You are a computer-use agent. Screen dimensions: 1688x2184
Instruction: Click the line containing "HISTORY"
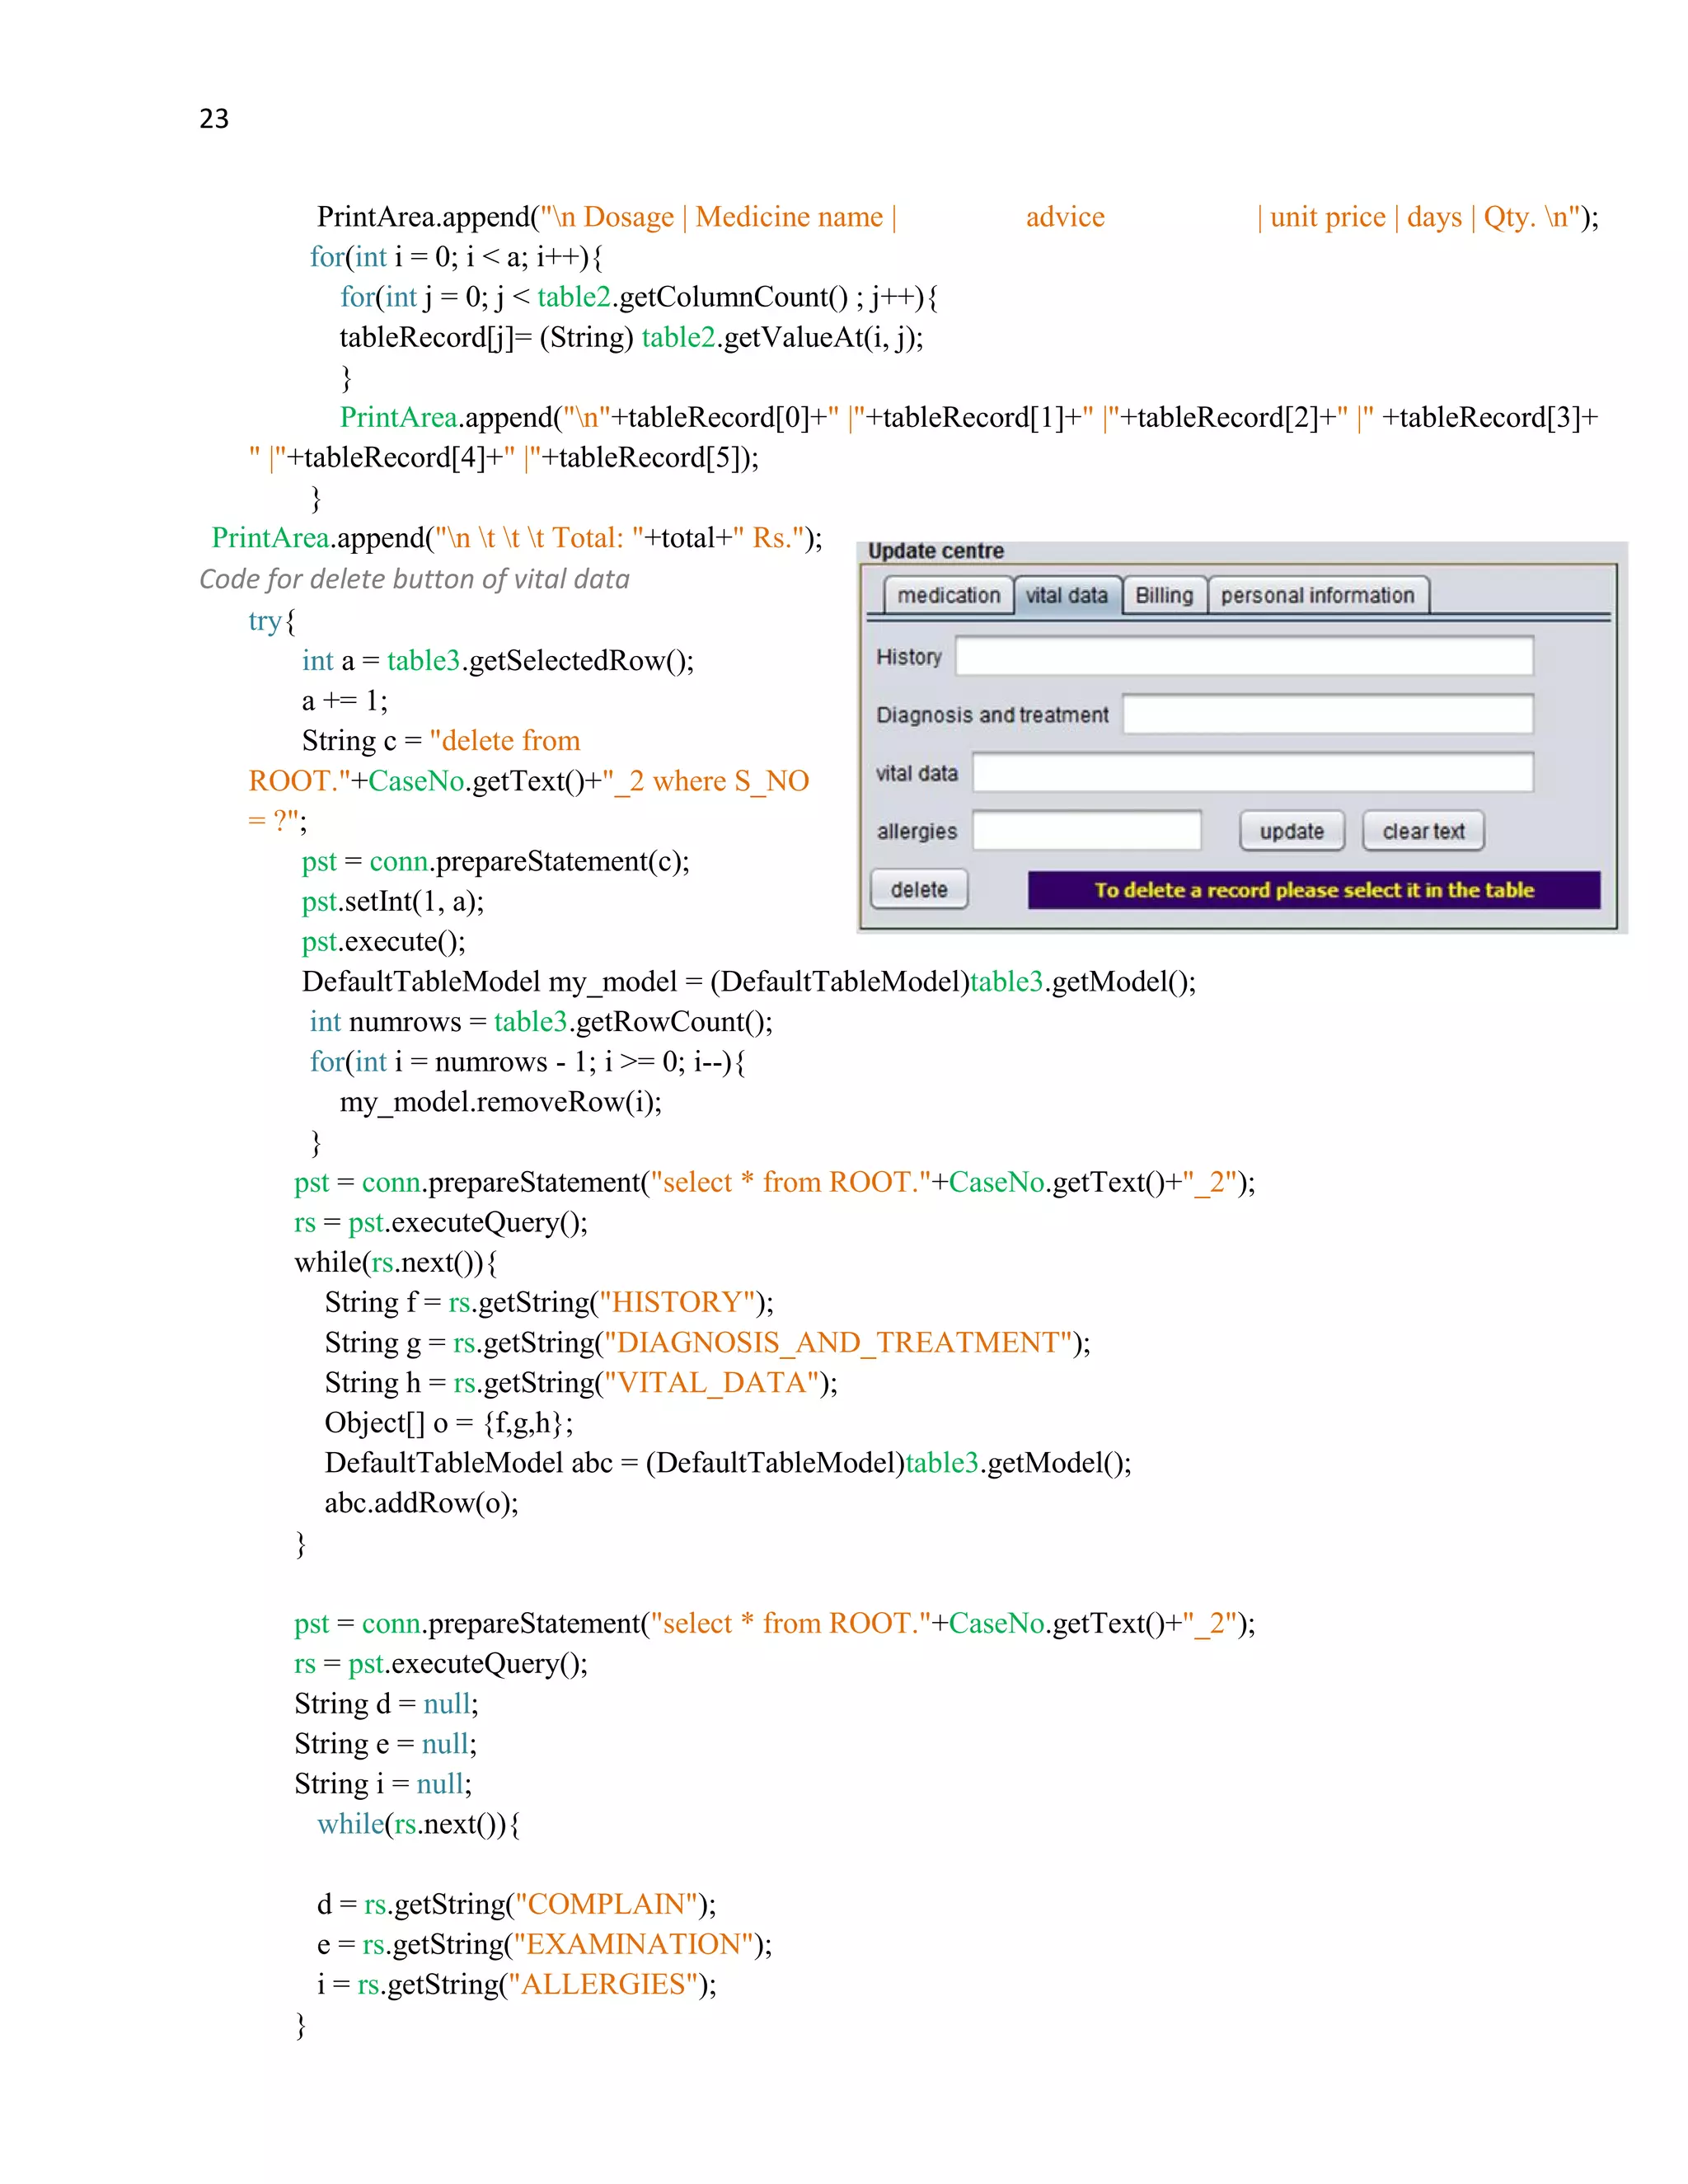tap(549, 1303)
